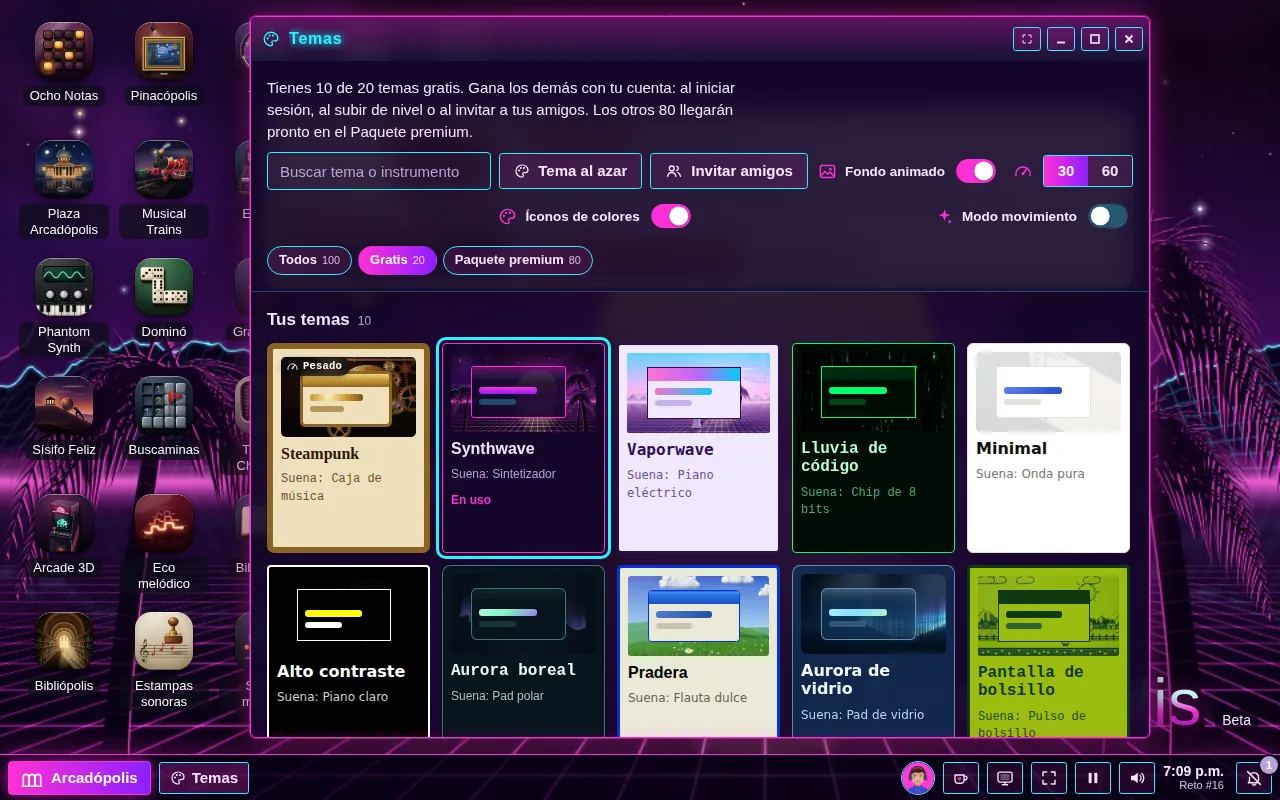Launch Buscaminas from the desktop
The width and height of the screenshot is (1280, 800).
(x=164, y=417)
